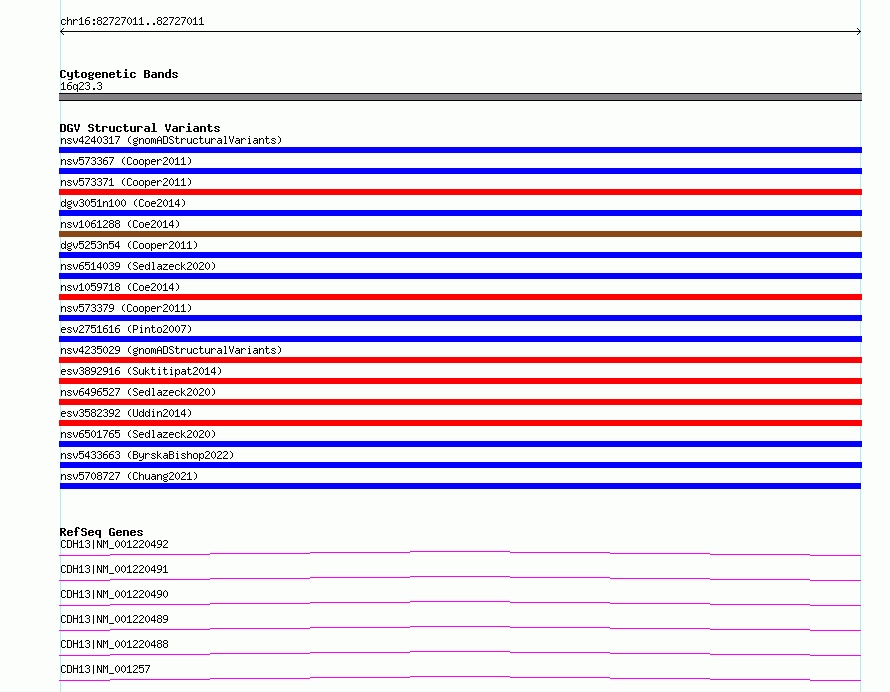Click variant label nsv5708727 (Chuang2021)
Image resolution: width=890 pixels, height=692 pixels.
[x=129, y=476]
